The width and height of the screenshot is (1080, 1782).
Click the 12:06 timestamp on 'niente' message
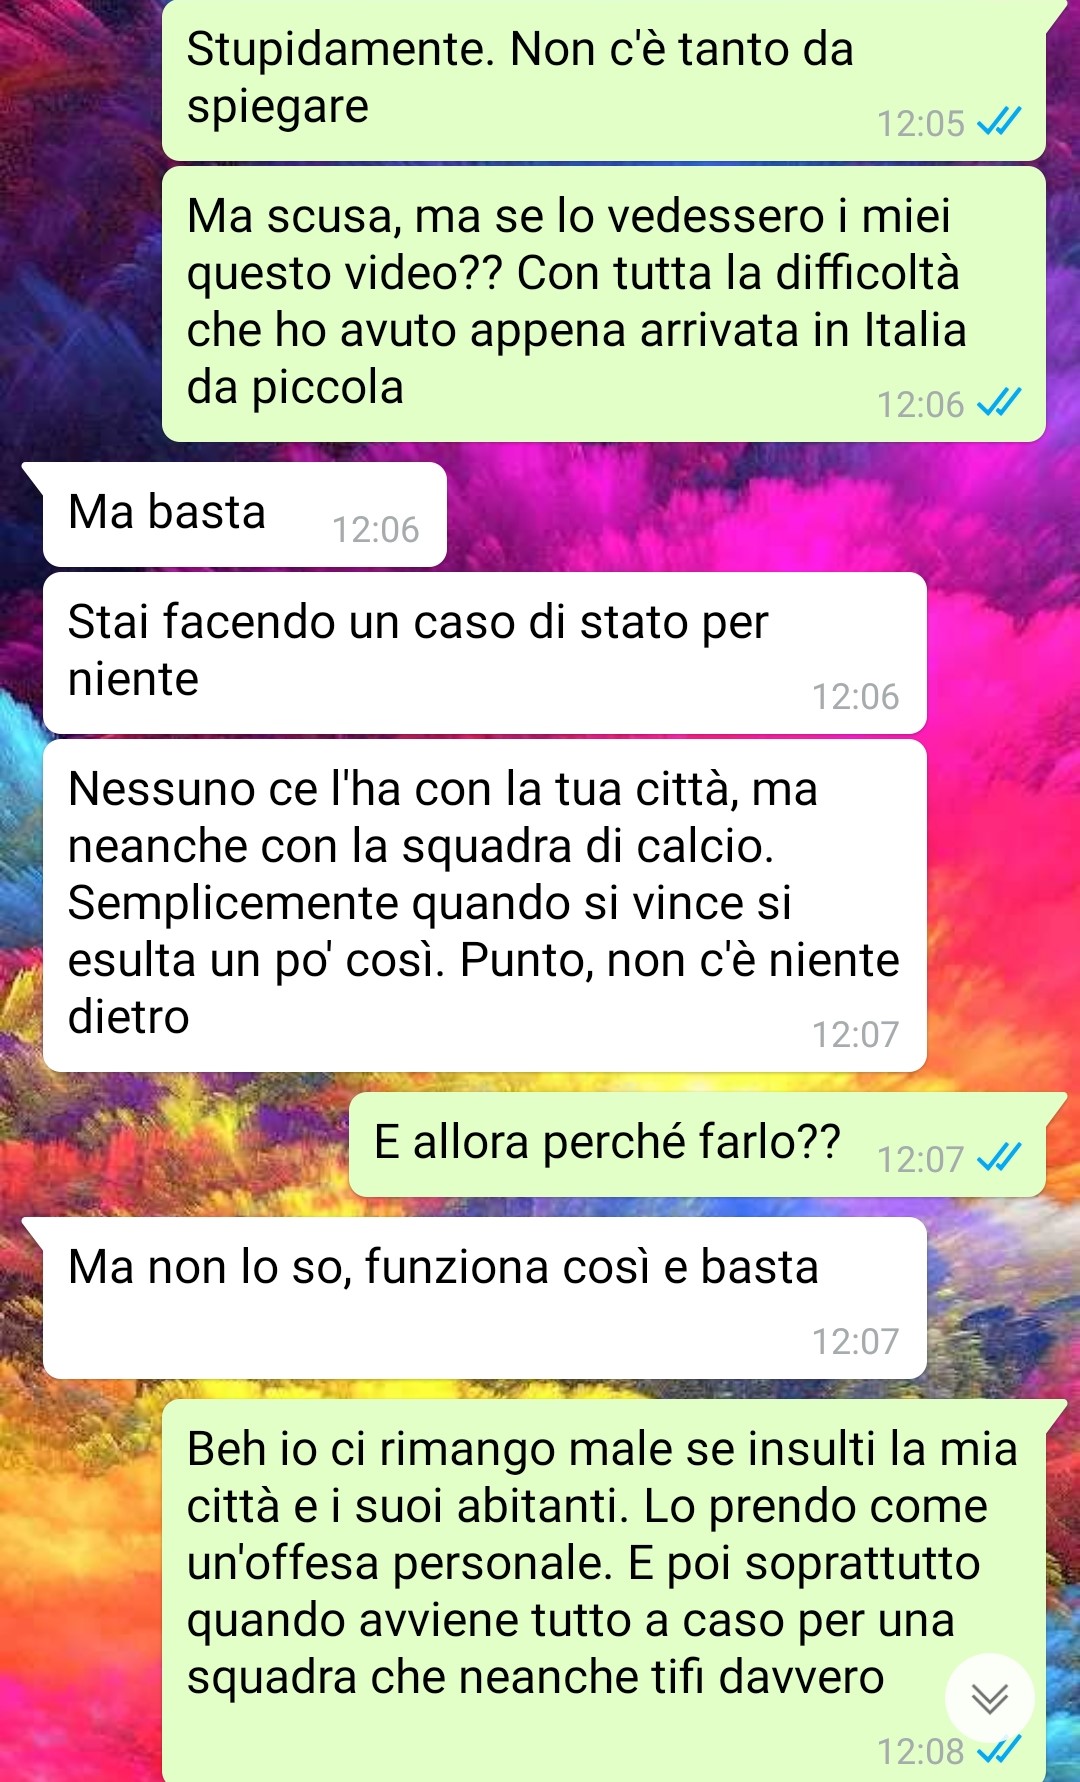[x=856, y=696]
